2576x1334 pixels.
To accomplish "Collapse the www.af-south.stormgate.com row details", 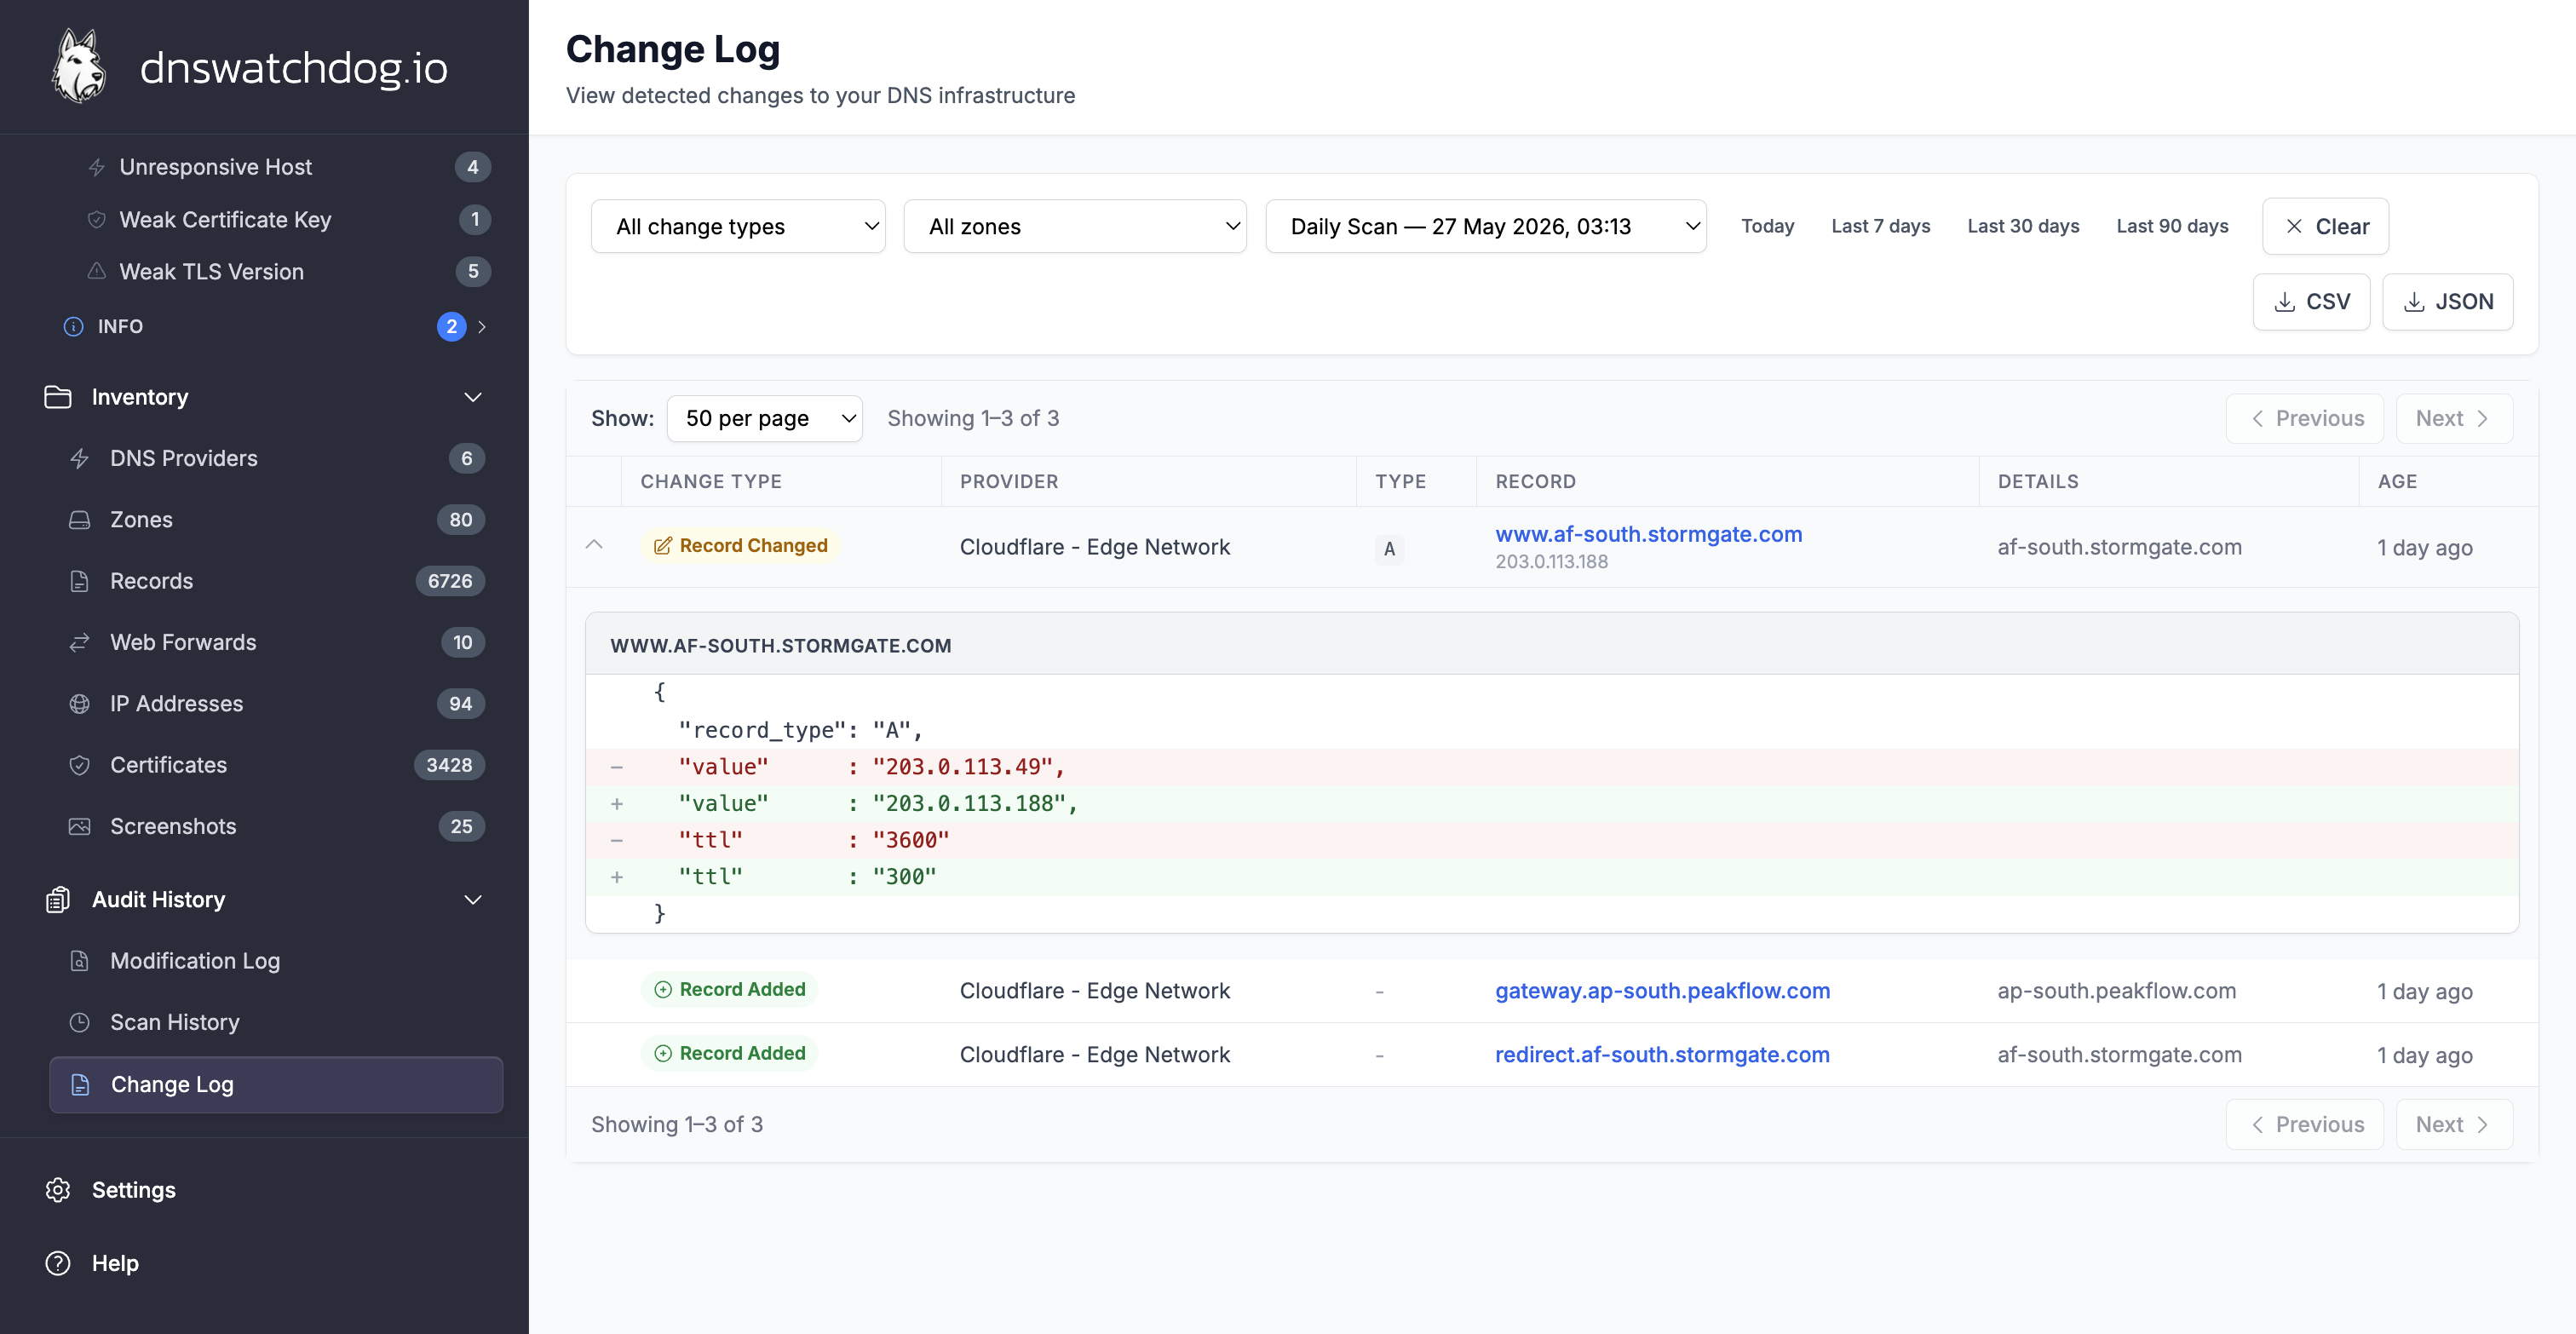I will pos(594,546).
